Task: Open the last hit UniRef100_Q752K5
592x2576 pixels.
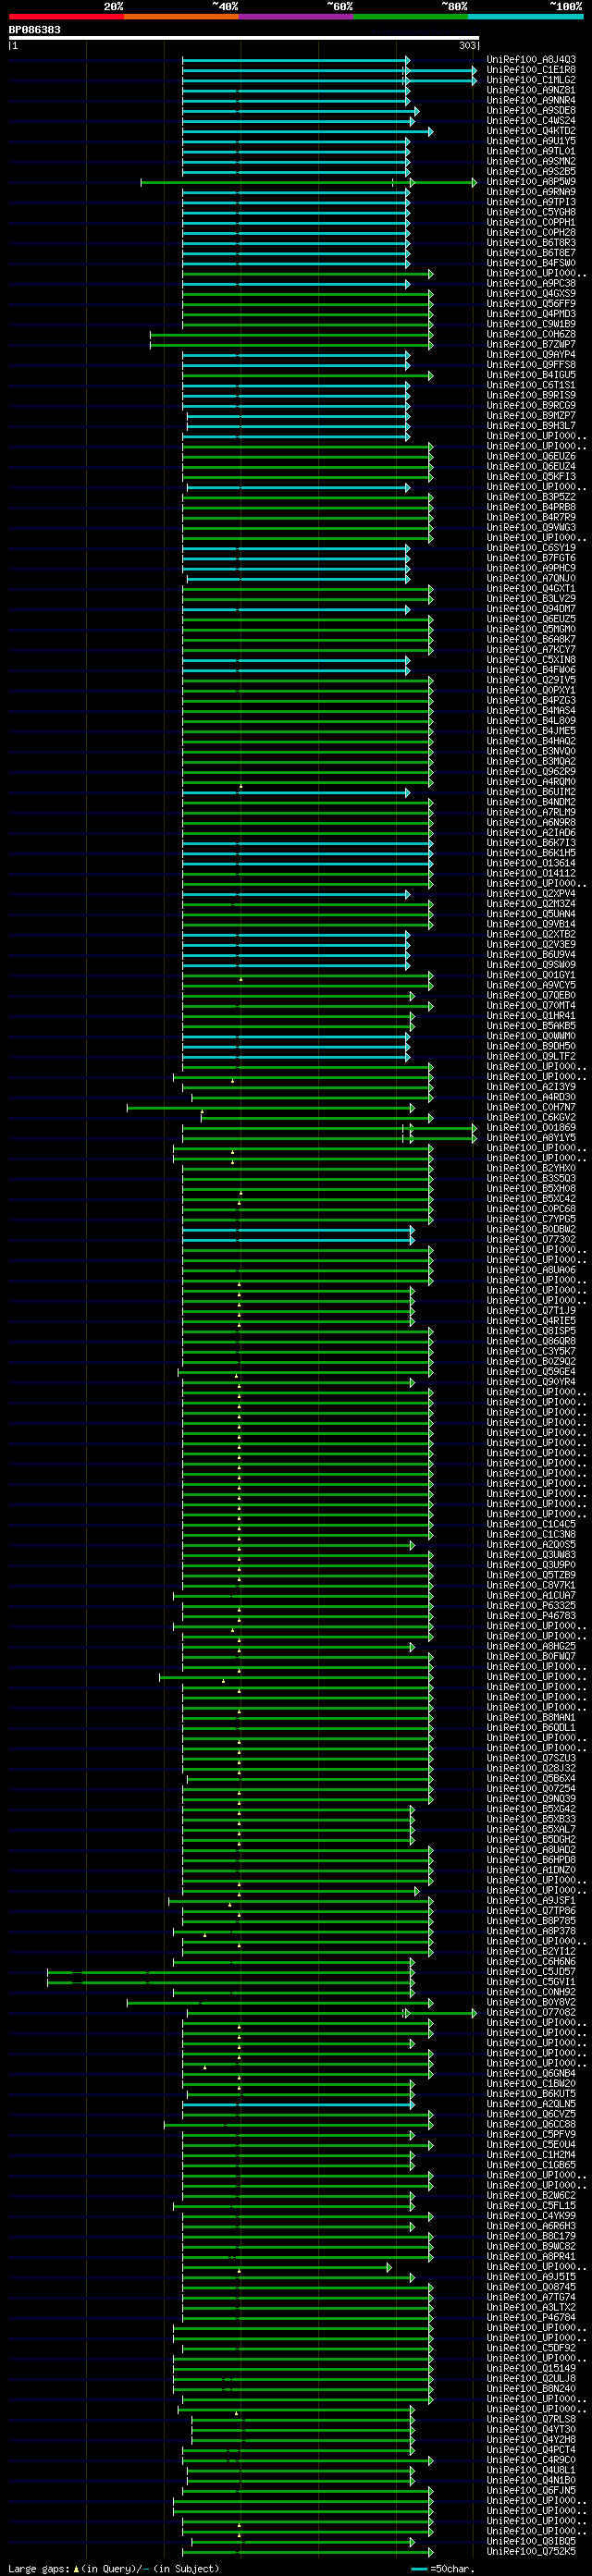Action: tap(531, 2552)
